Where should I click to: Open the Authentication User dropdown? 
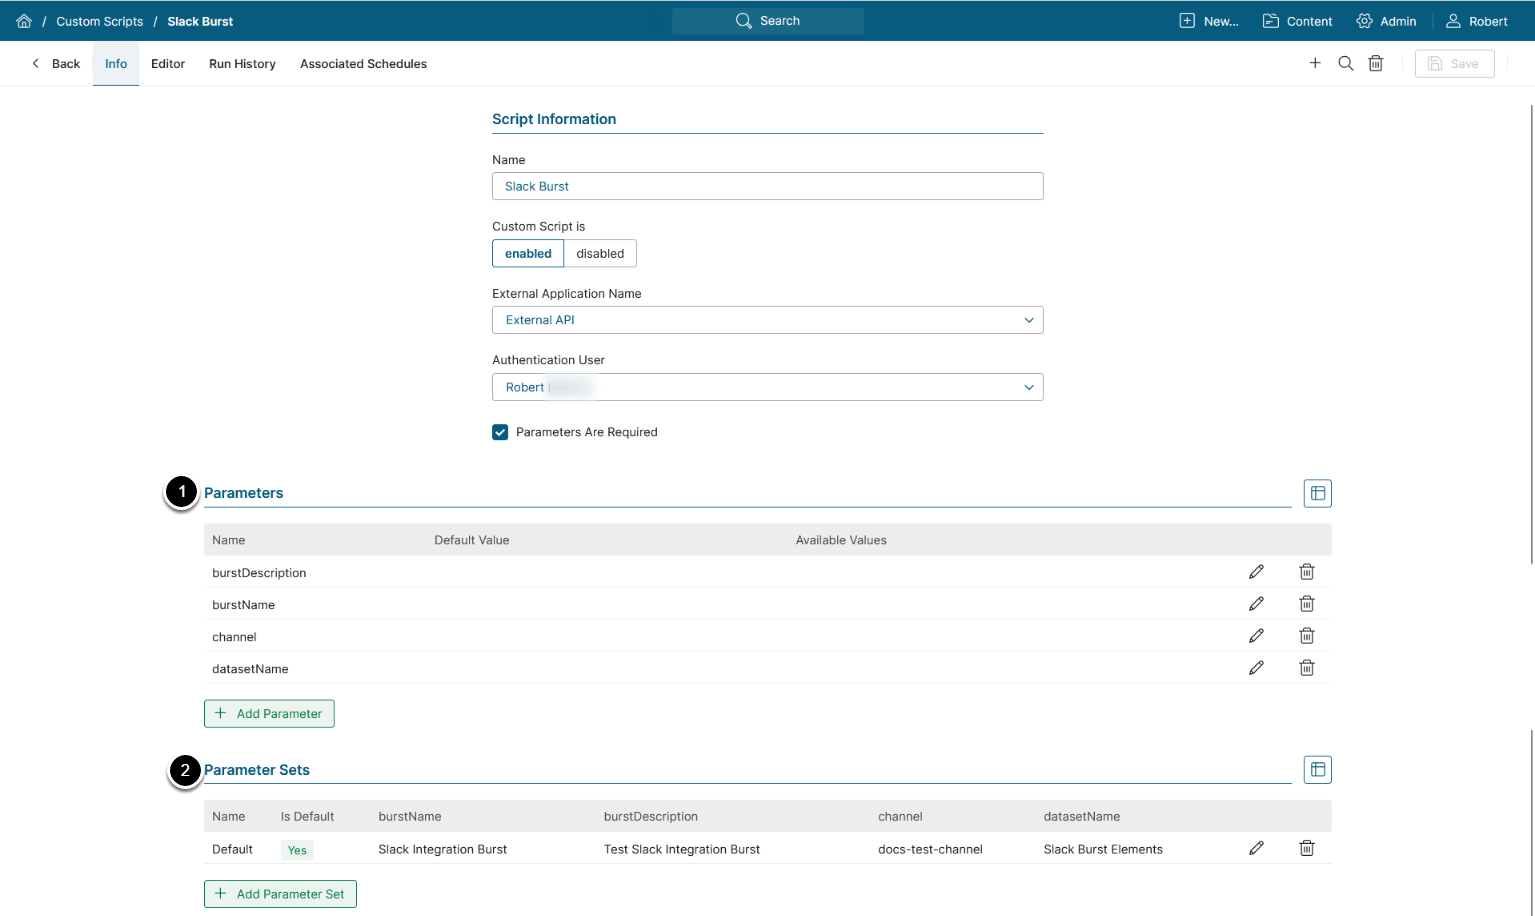click(767, 387)
